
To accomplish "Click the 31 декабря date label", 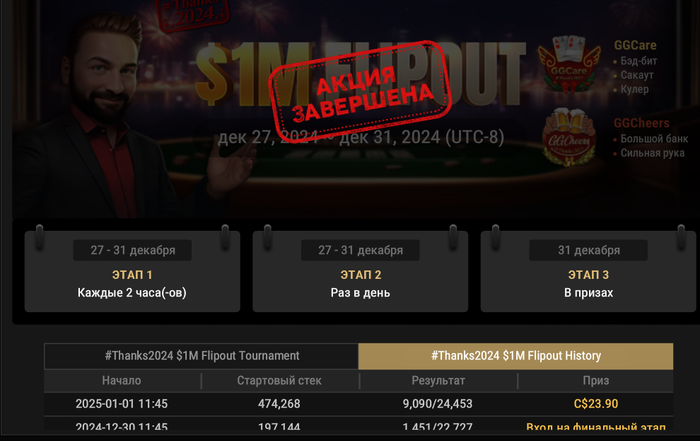I will (588, 250).
